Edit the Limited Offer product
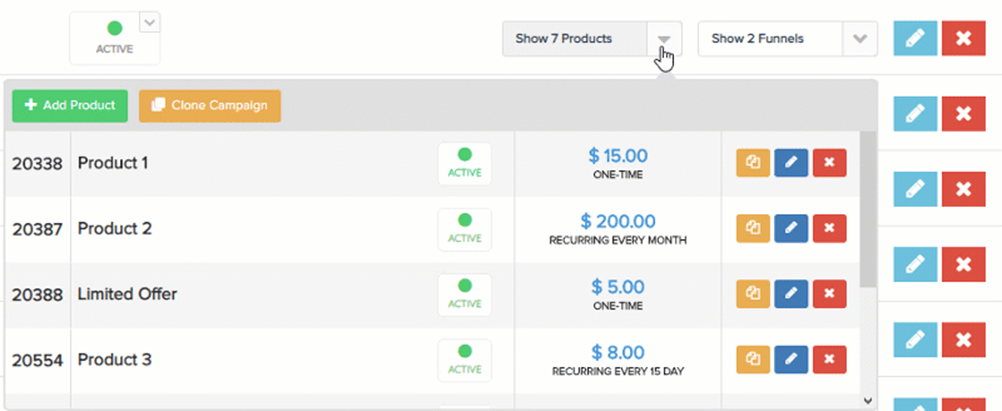 791,294
